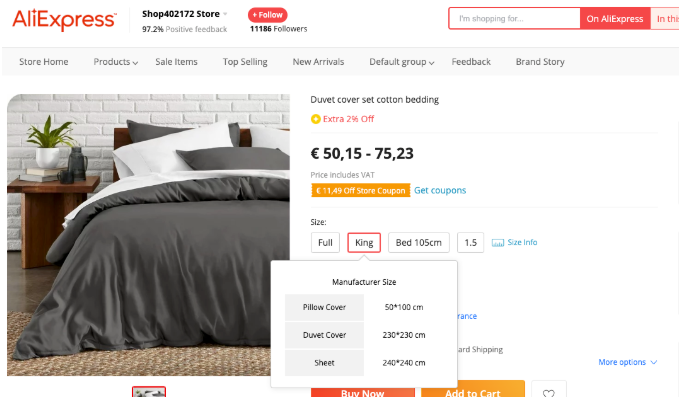Select the King size option
This screenshot has height=401, width=682.
click(364, 243)
